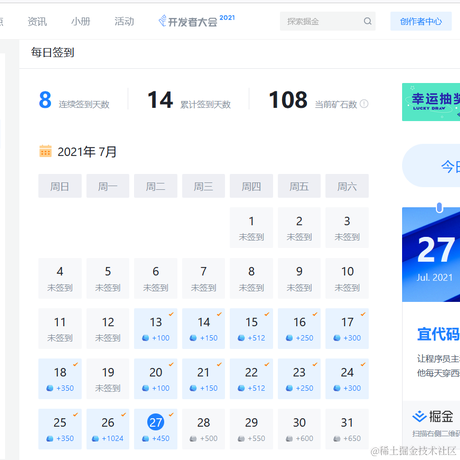The width and height of the screenshot is (460, 460).
Task: Select day 7 未签到 cell
Action: pyautogui.click(x=203, y=278)
